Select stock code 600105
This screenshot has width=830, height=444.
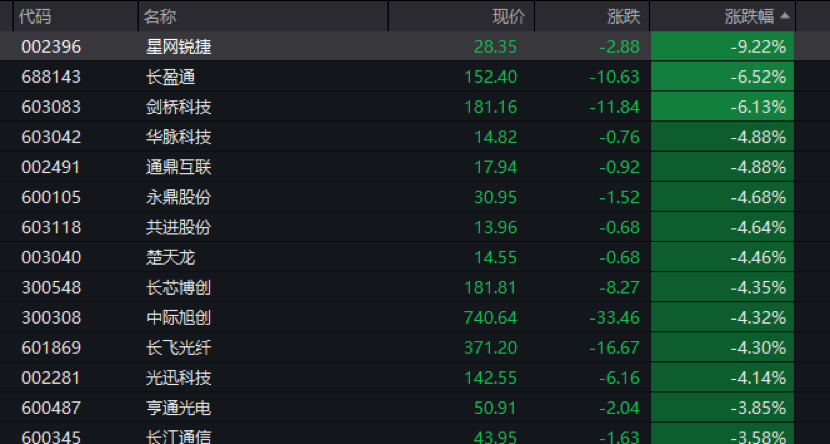click(x=51, y=197)
